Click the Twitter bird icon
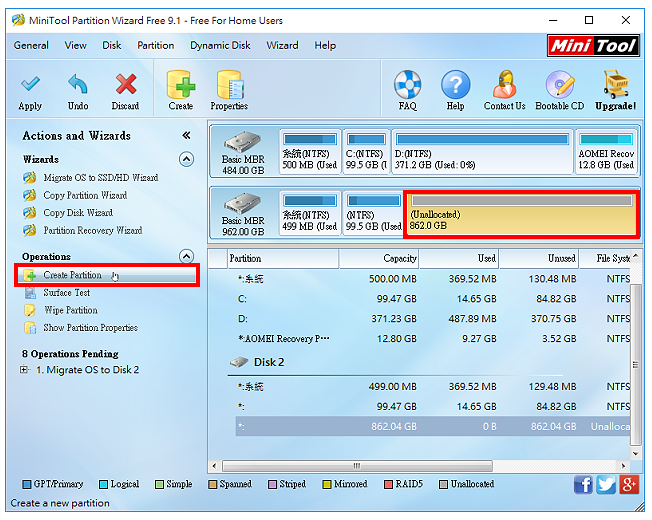 (606, 485)
